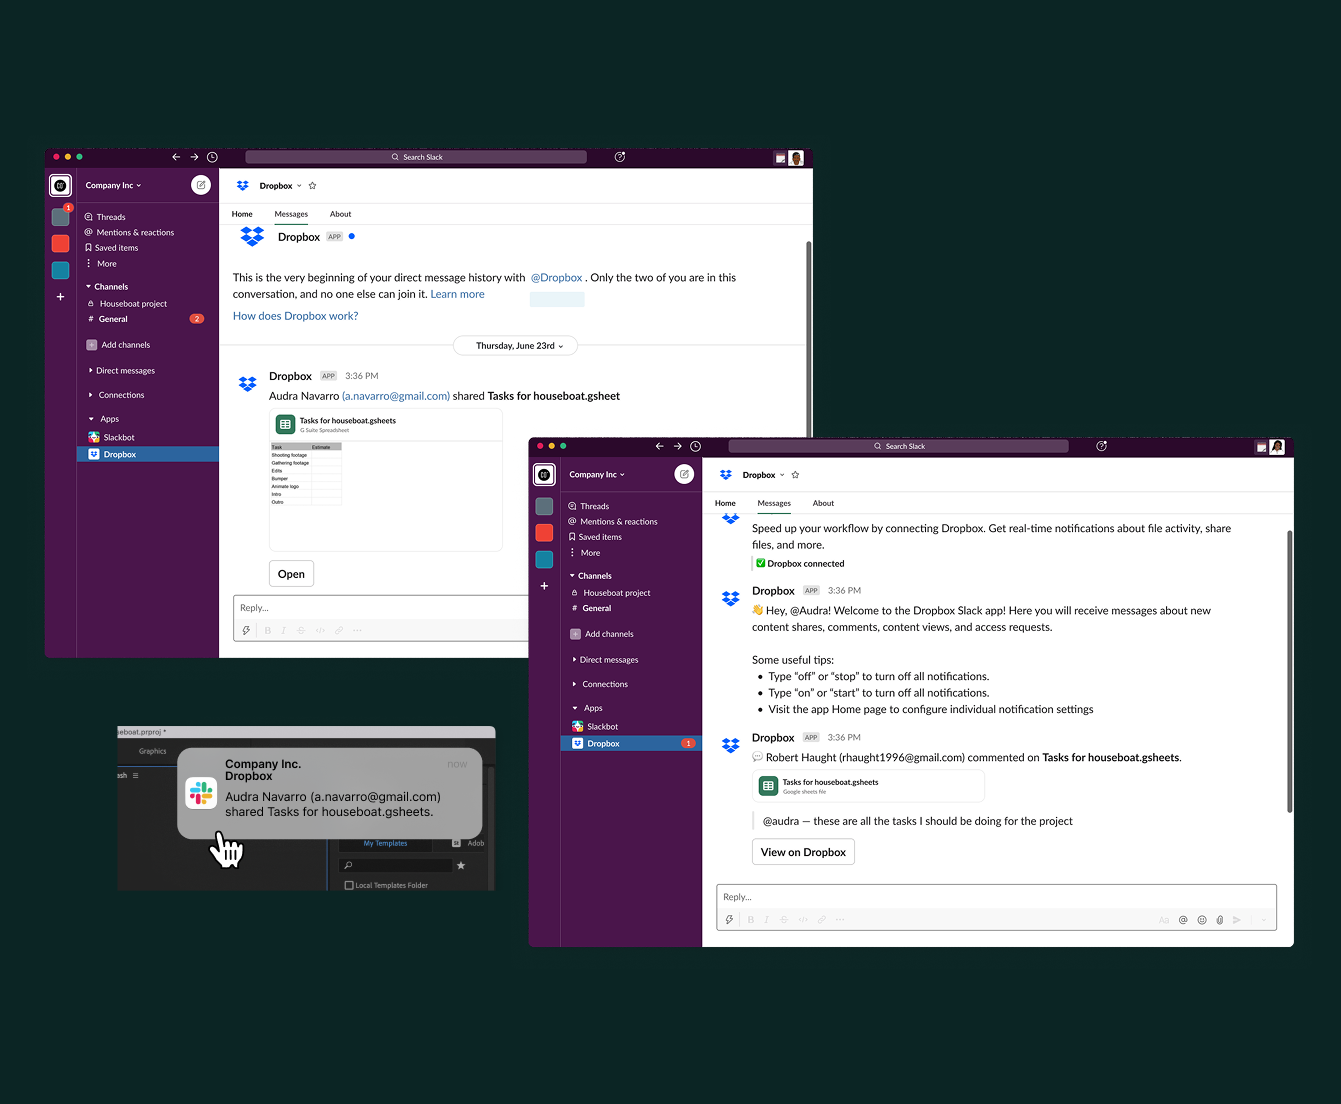Open shortcuts lightning icon in front reply box

coord(729,919)
